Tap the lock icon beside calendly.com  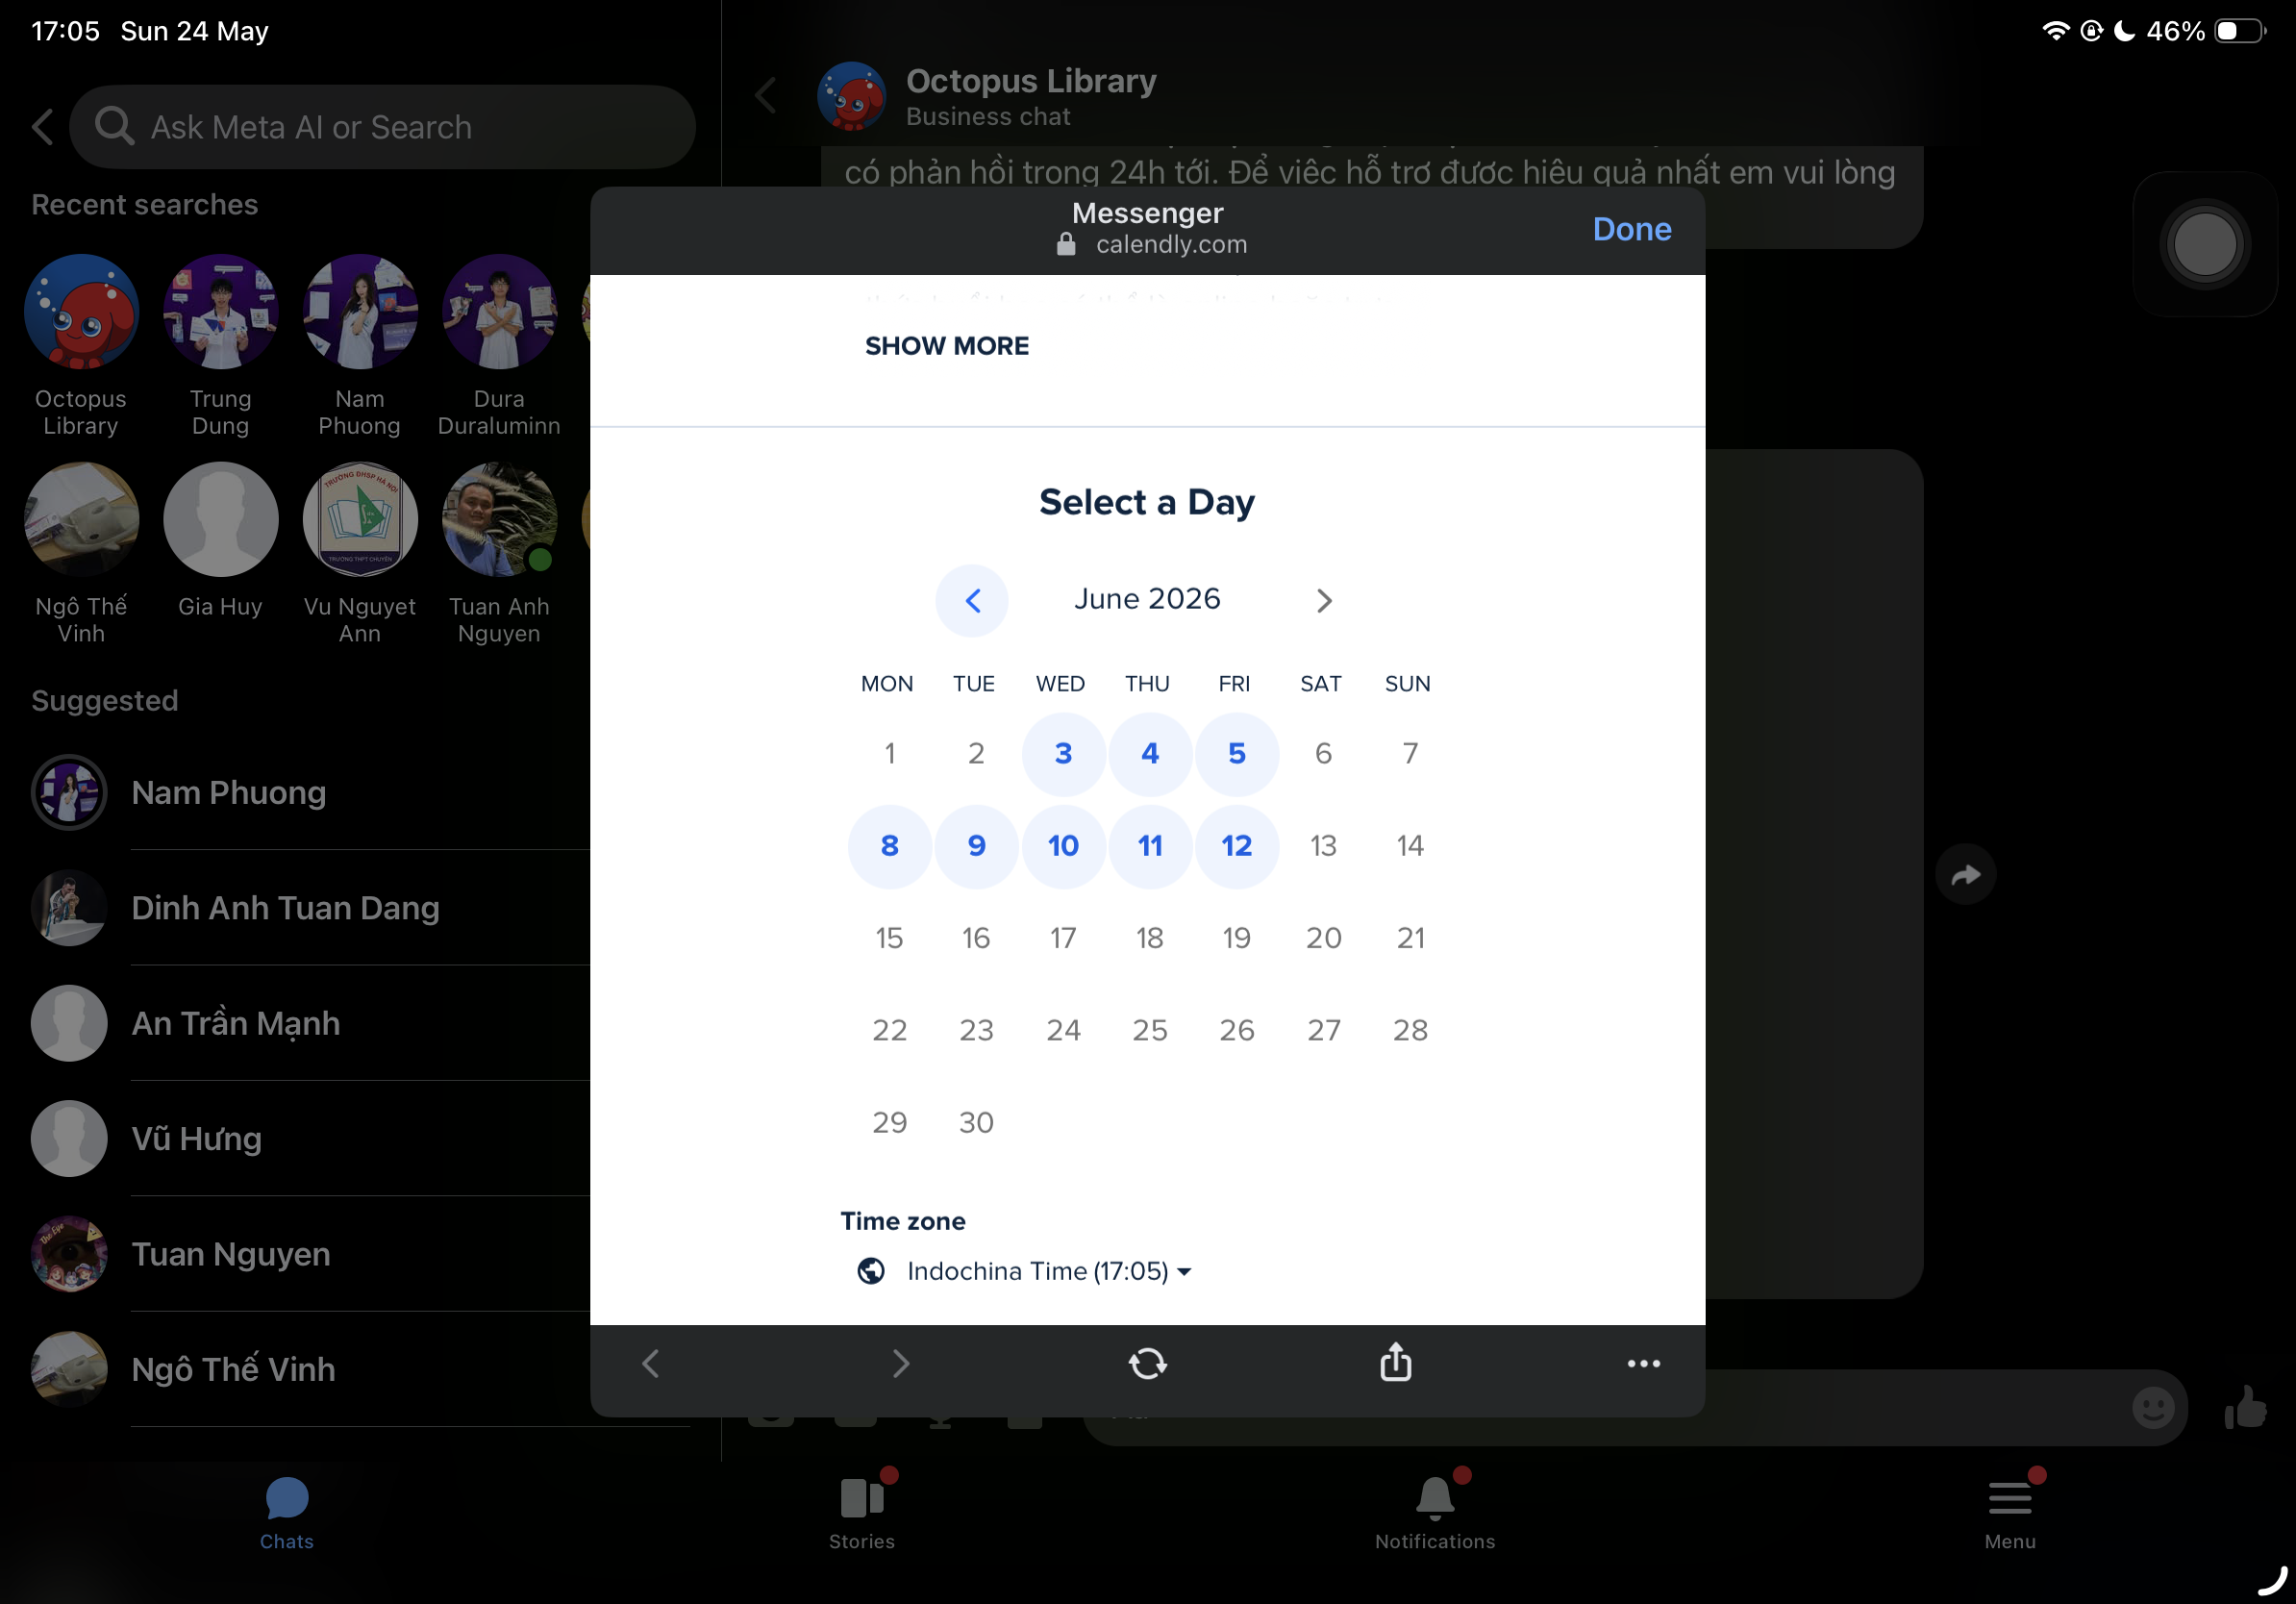tap(1066, 244)
